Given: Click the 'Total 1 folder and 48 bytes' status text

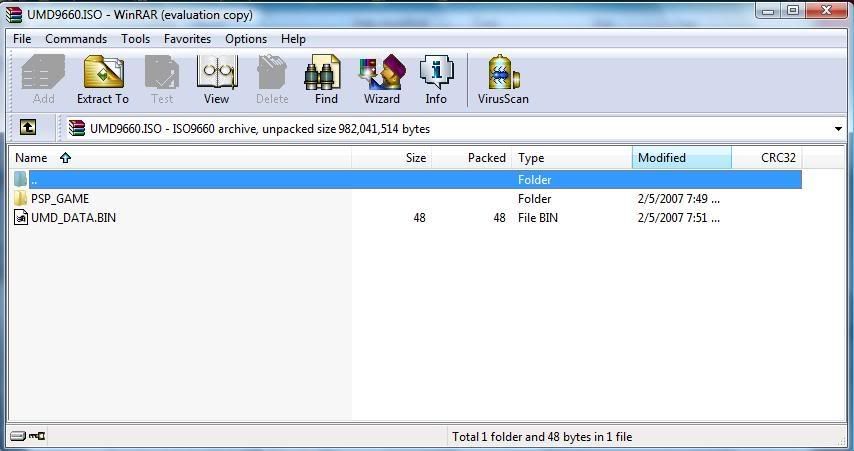Looking at the screenshot, I should coord(542,436).
